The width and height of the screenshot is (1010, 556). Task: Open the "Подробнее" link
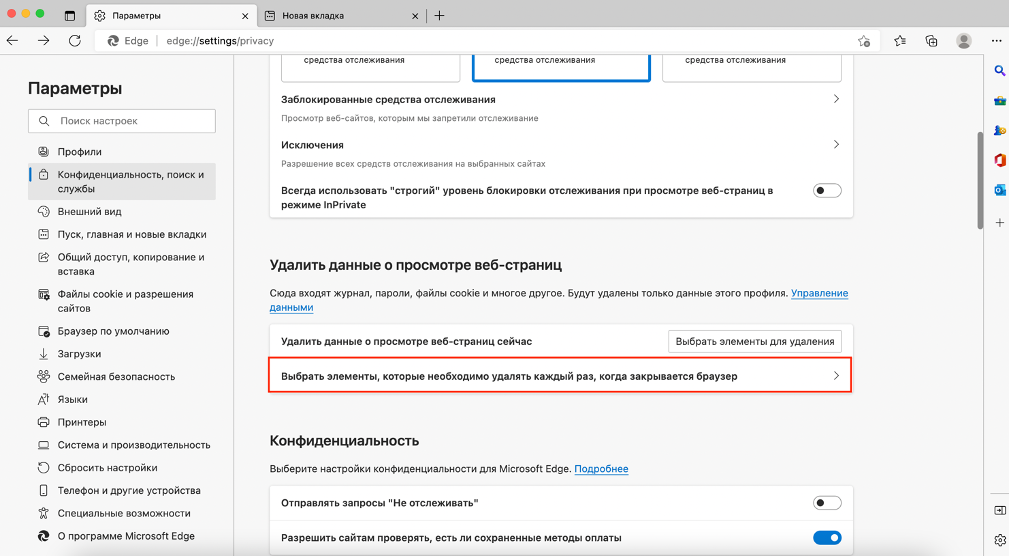(601, 469)
